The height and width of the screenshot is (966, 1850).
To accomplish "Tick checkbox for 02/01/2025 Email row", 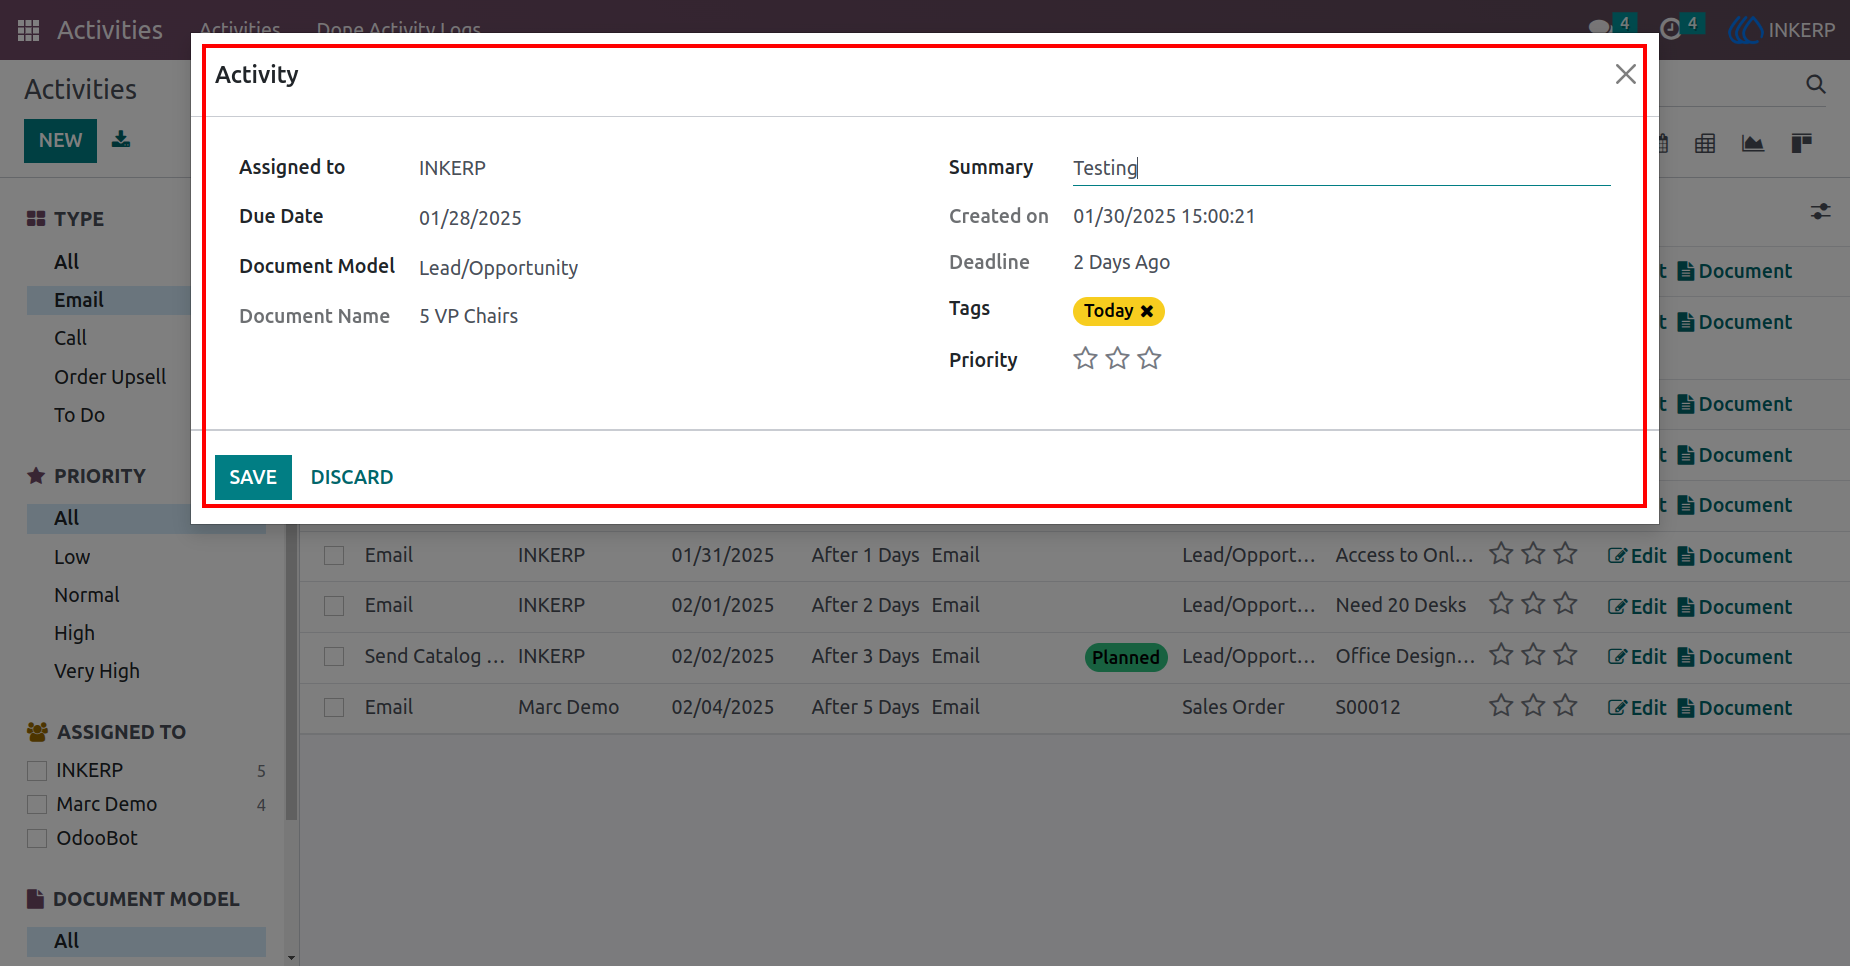I will pos(334,606).
